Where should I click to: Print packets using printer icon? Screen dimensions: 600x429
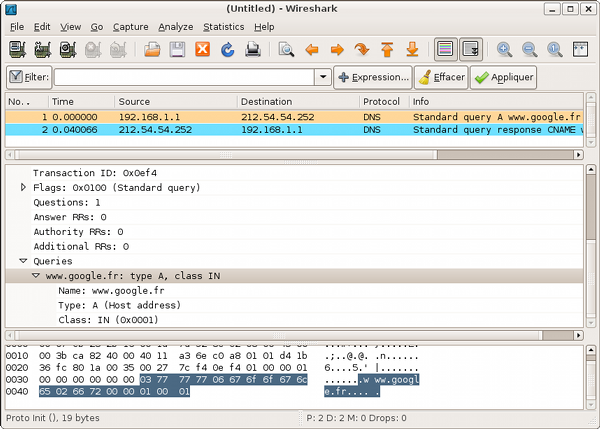tap(253, 50)
